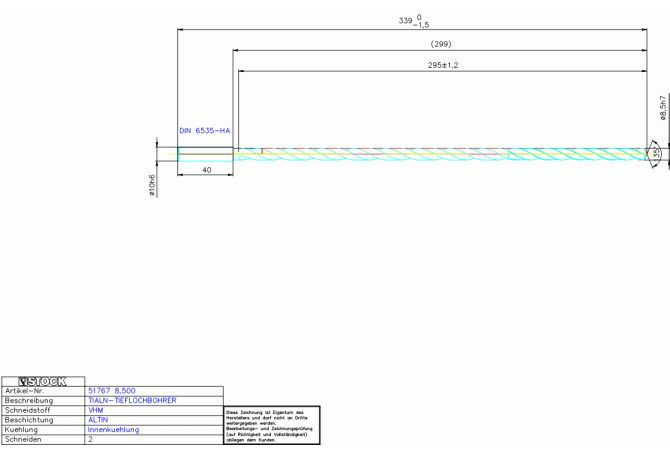Select the 295±1,2 flute length dimension
This screenshot has width=670, height=460.
(x=441, y=65)
